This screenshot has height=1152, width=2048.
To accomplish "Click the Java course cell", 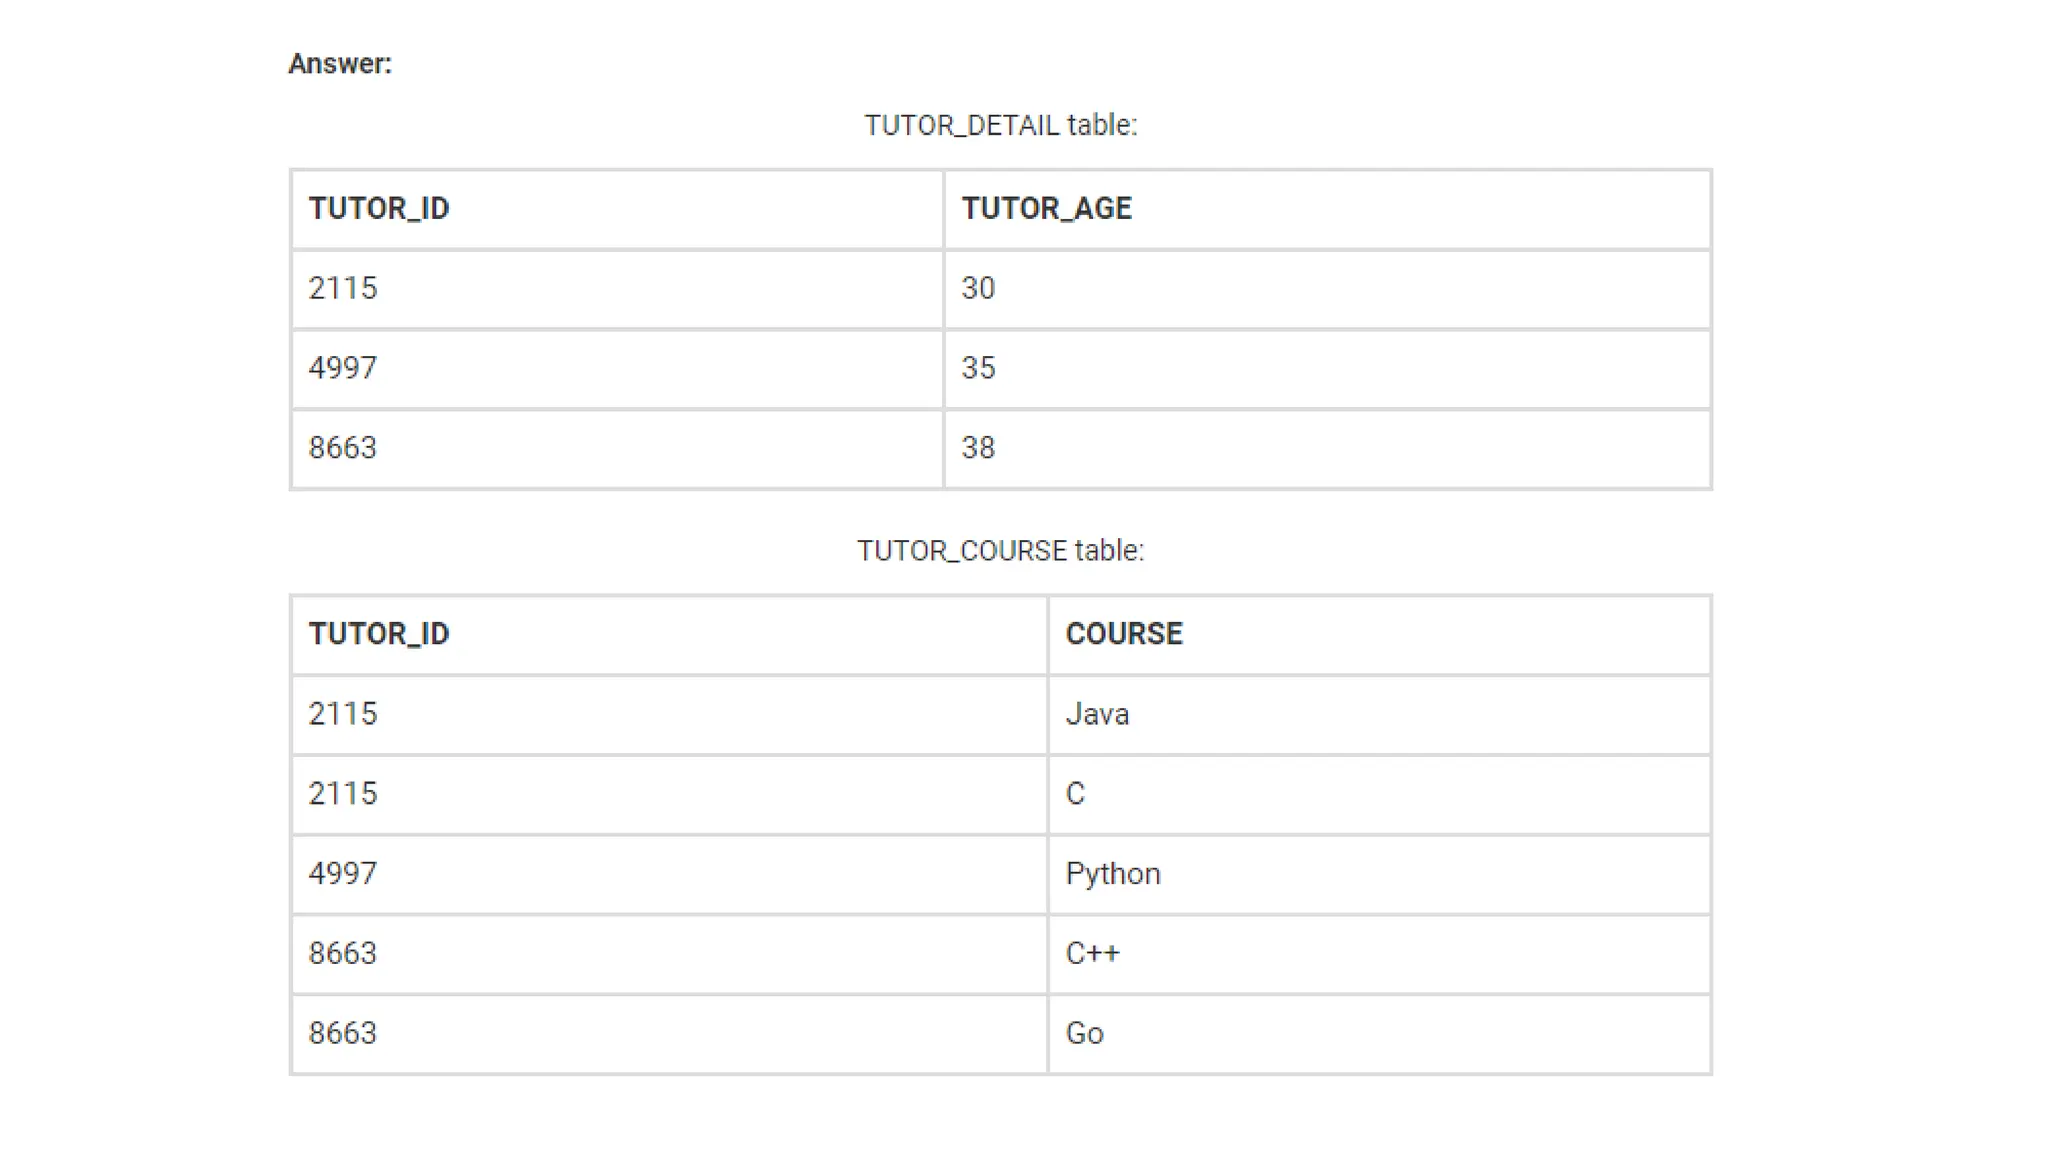I will click(x=1097, y=714).
